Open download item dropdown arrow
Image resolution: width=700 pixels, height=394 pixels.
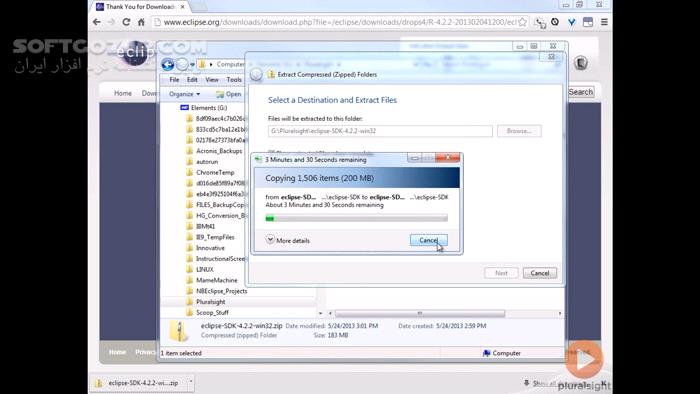191,382
